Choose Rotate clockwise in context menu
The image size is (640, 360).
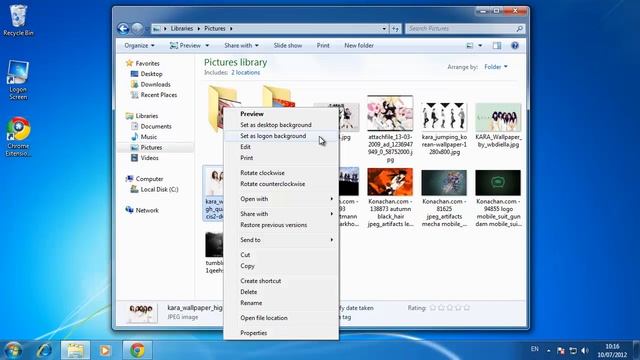281,173
